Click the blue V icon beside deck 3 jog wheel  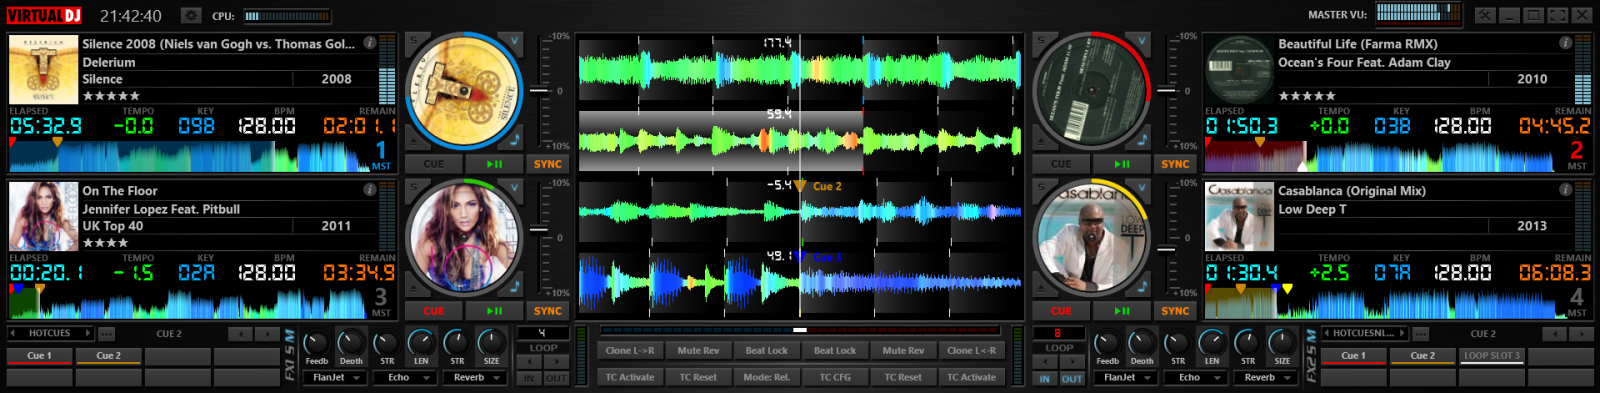[515, 188]
